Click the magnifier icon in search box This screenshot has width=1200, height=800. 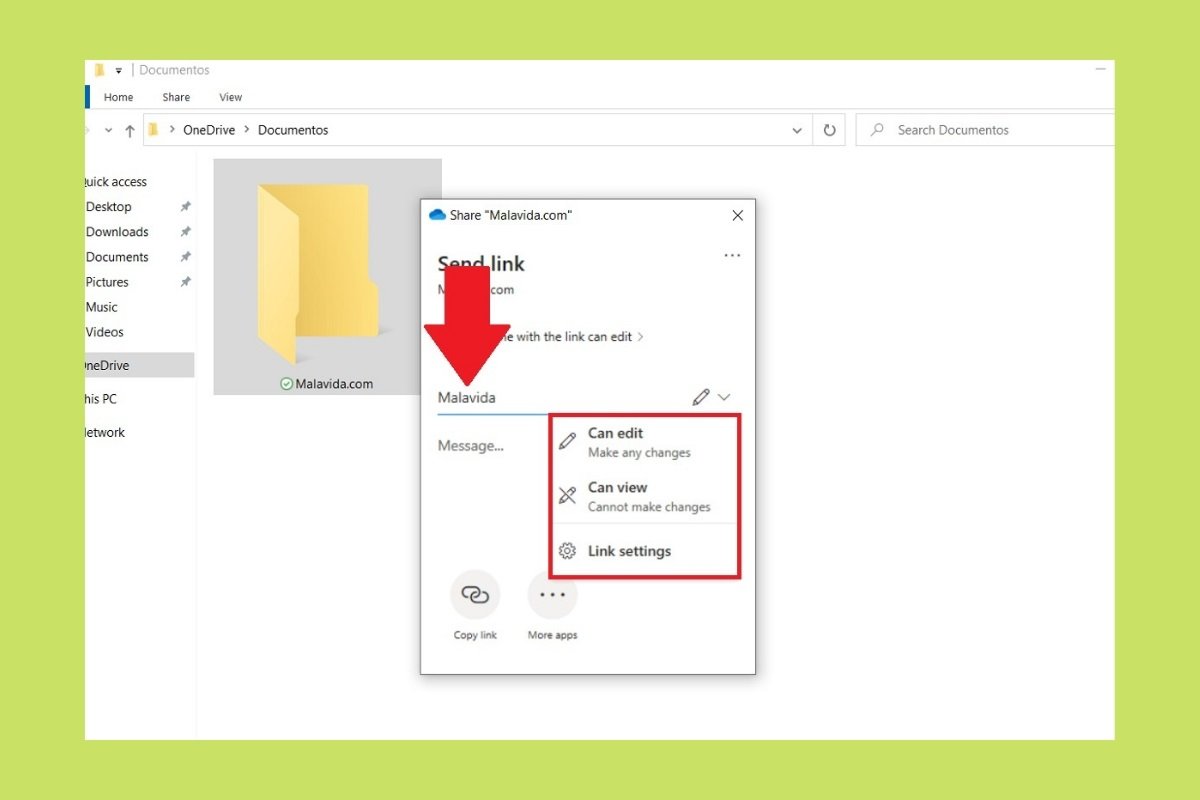(877, 130)
